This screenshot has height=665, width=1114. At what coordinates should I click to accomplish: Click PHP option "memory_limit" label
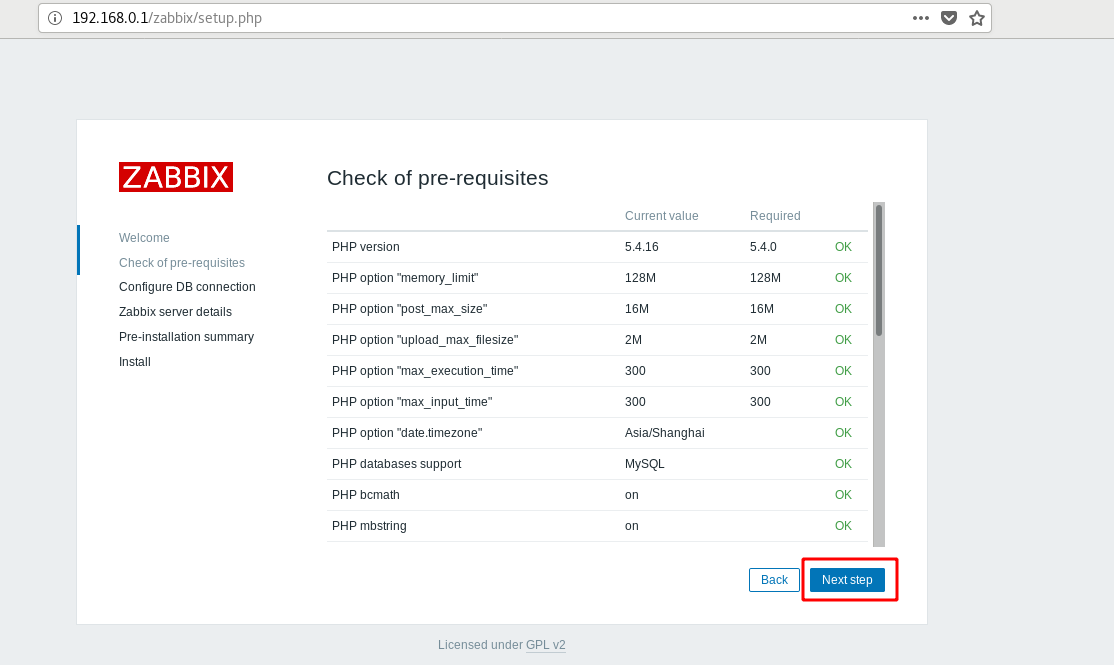[x=405, y=278]
